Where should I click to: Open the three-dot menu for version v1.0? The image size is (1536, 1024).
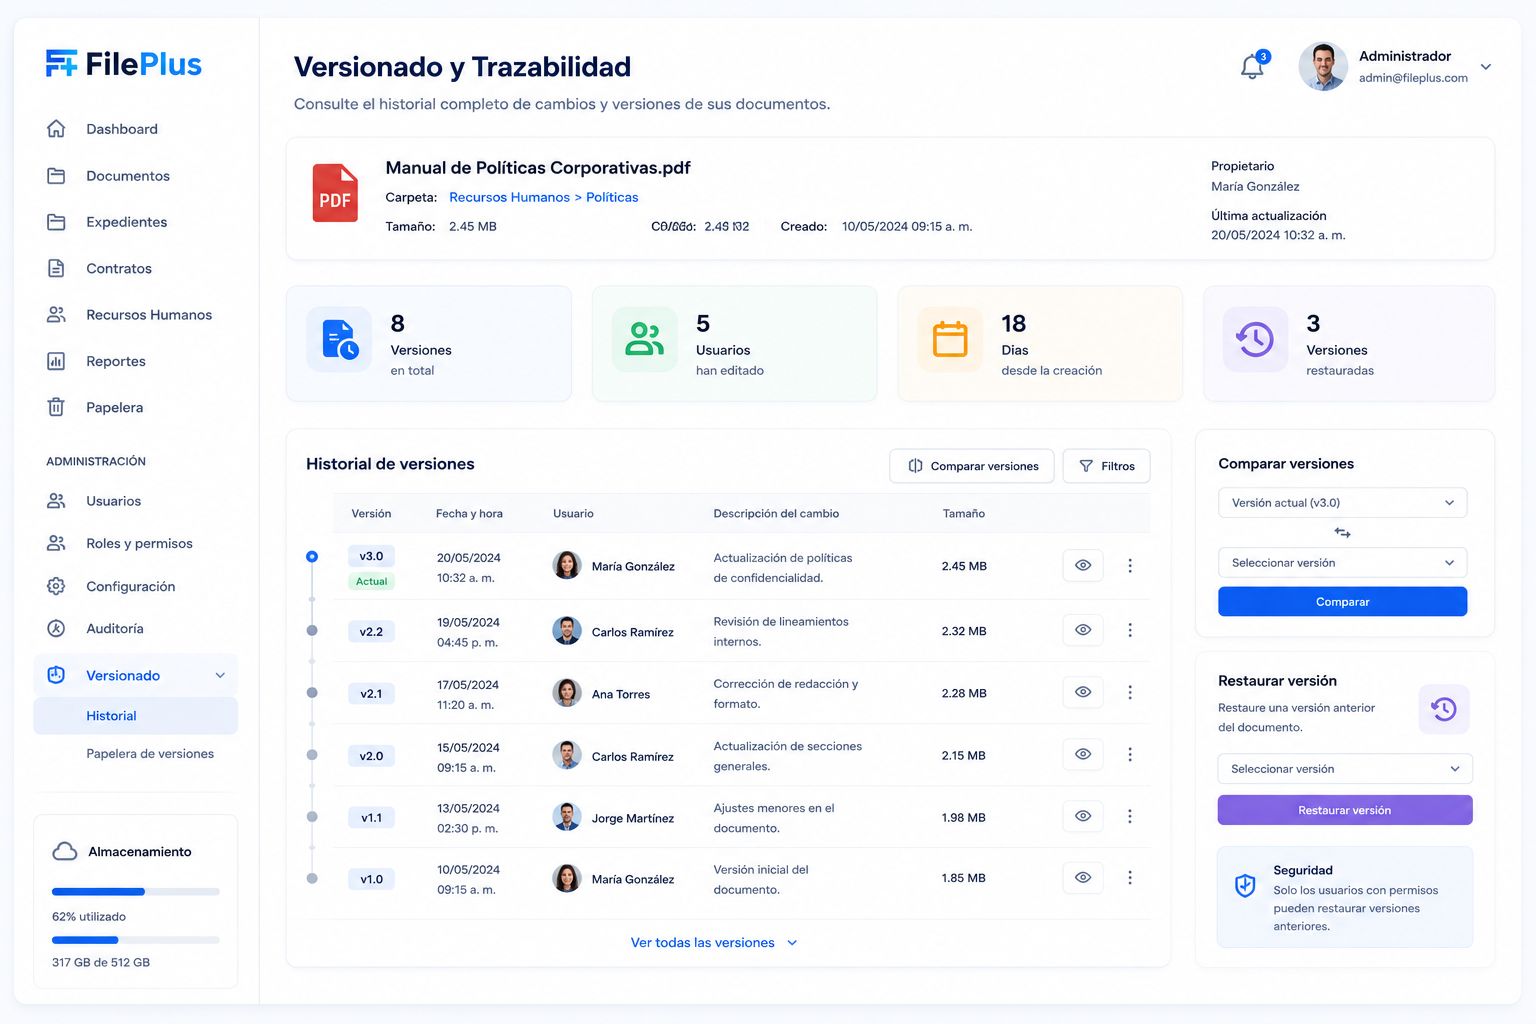[x=1130, y=878]
